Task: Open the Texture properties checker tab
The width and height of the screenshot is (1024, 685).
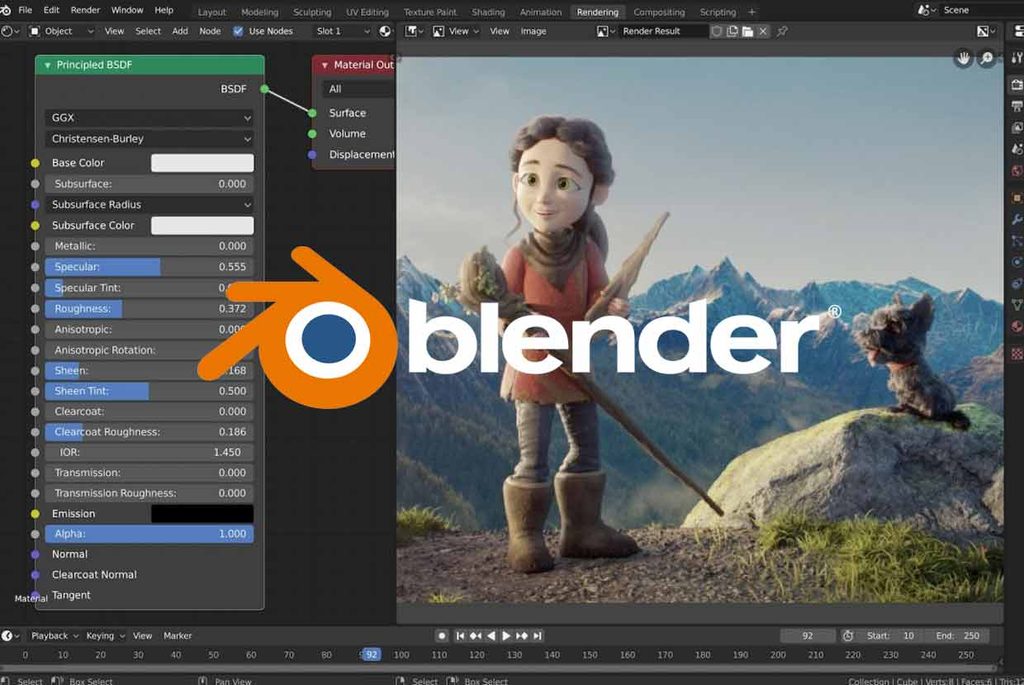Action: [x=1017, y=354]
